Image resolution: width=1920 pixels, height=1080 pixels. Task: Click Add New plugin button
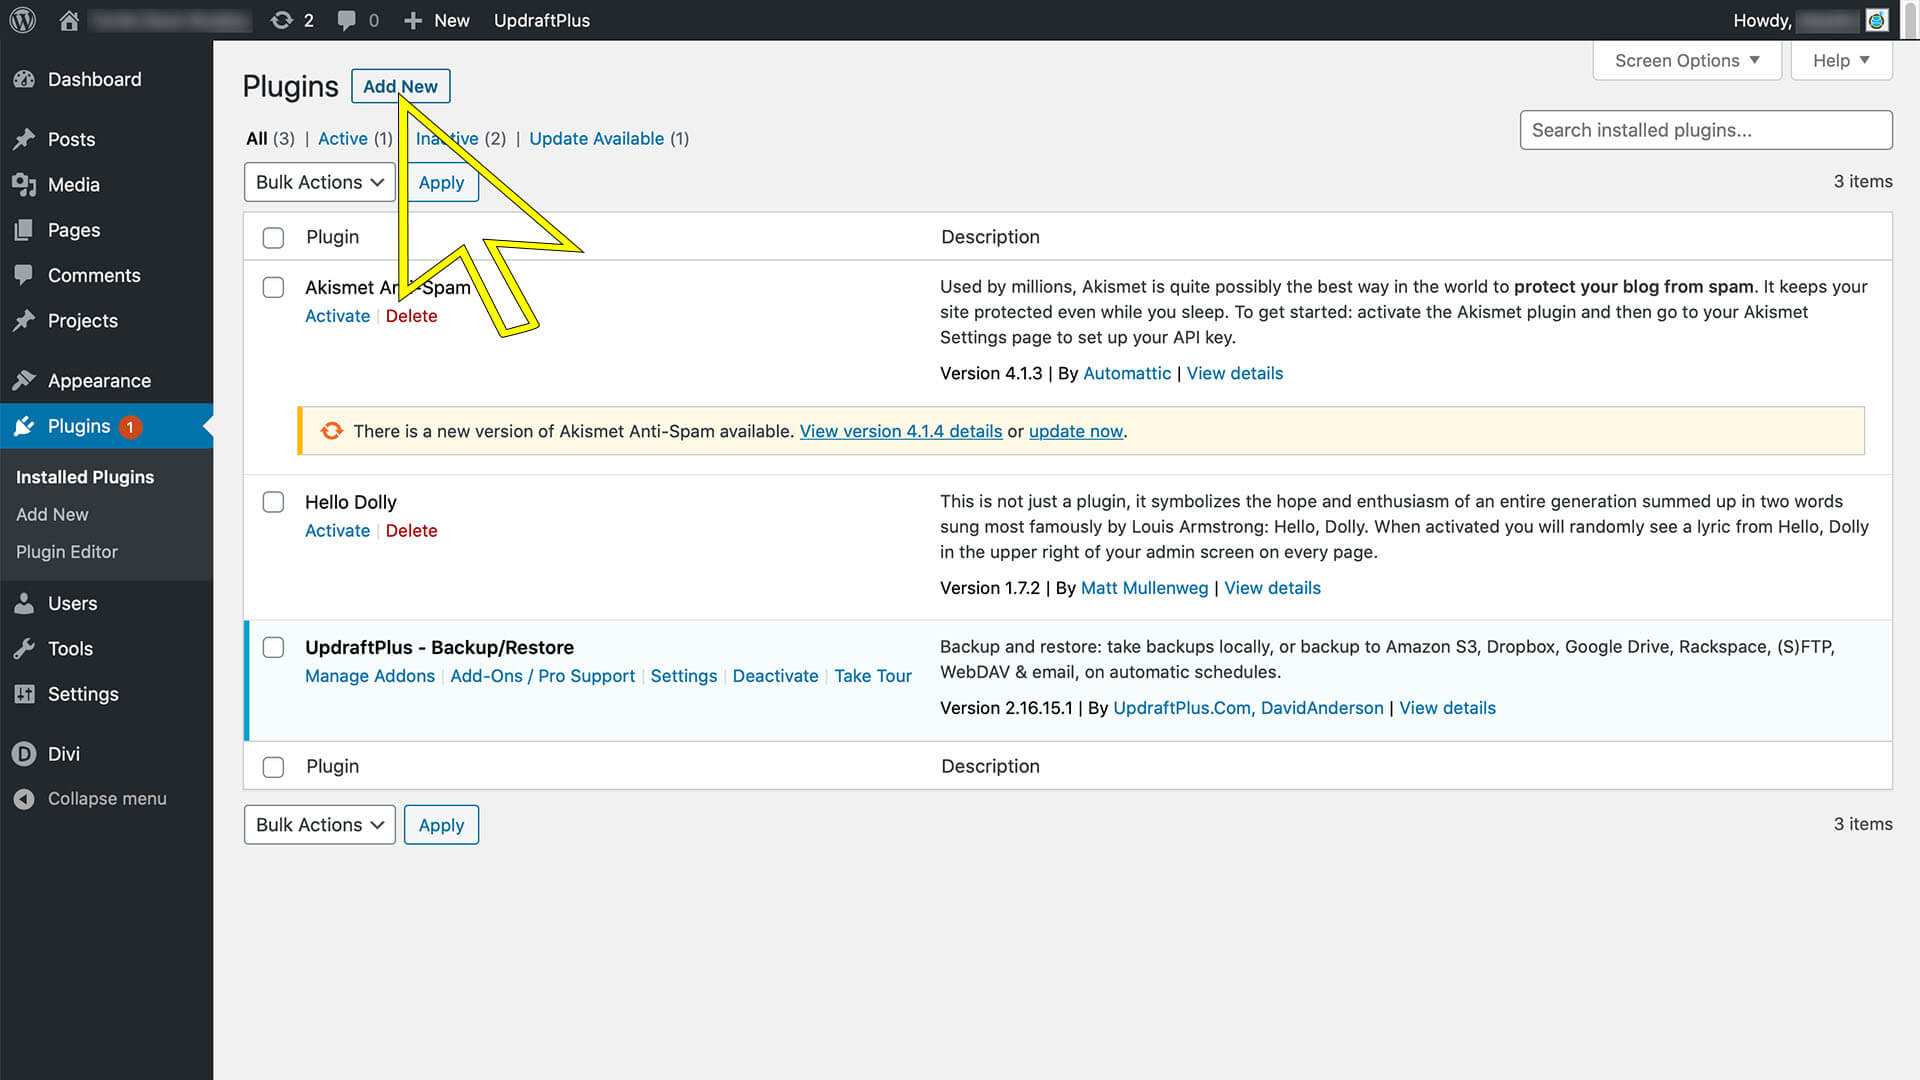400,86
